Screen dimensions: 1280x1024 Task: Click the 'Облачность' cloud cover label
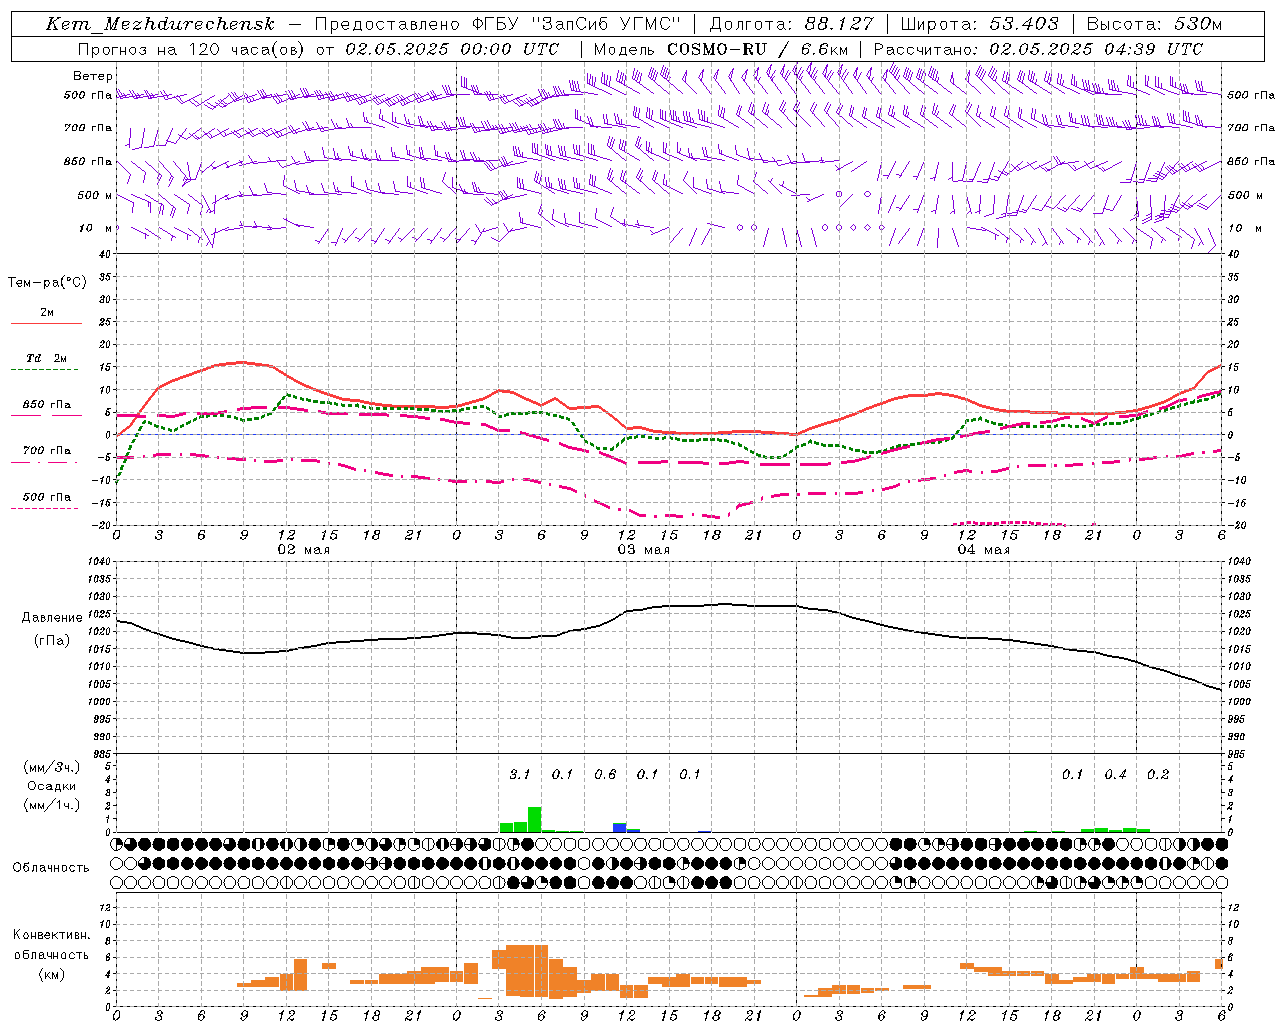(x=51, y=868)
